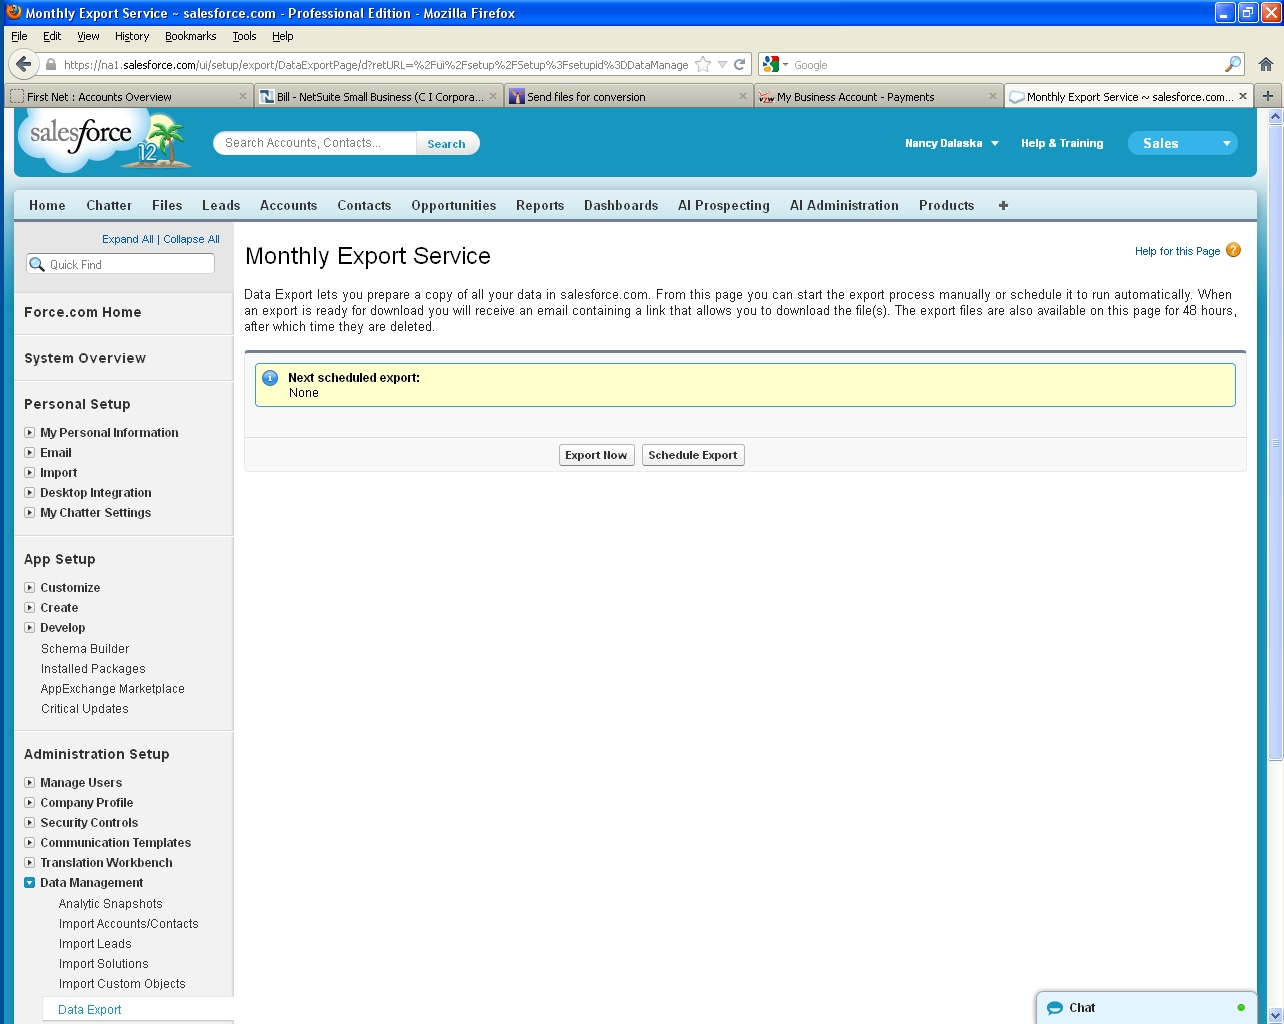Expand My Personal Information section
Image resolution: width=1284 pixels, height=1024 pixels.
click(x=29, y=433)
